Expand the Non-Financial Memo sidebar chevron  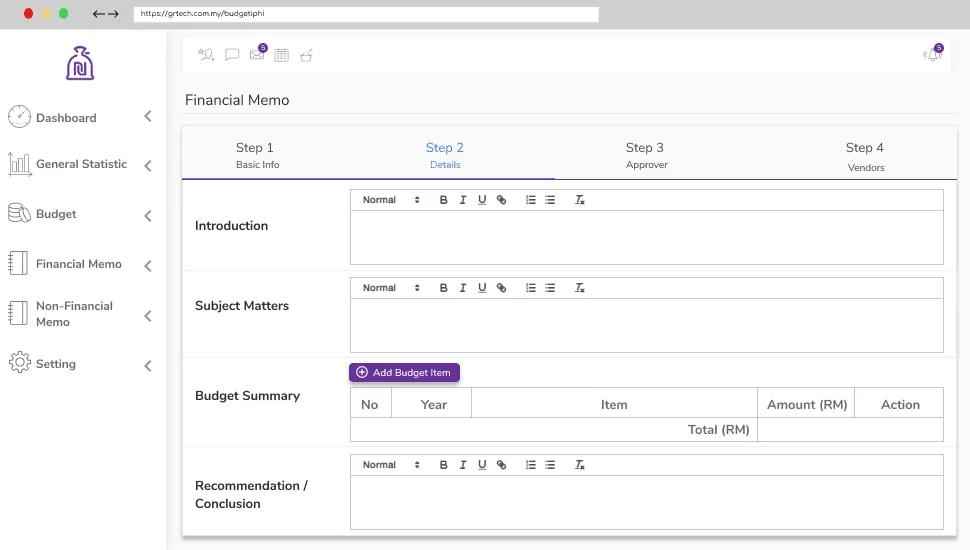point(148,316)
